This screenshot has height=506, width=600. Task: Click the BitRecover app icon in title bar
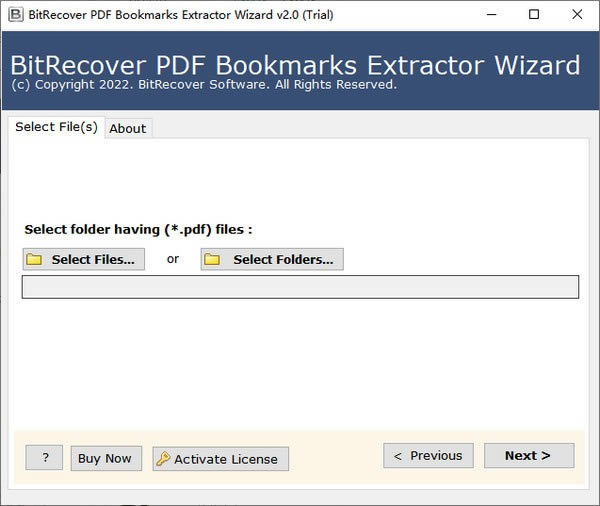[x=15, y=15]
